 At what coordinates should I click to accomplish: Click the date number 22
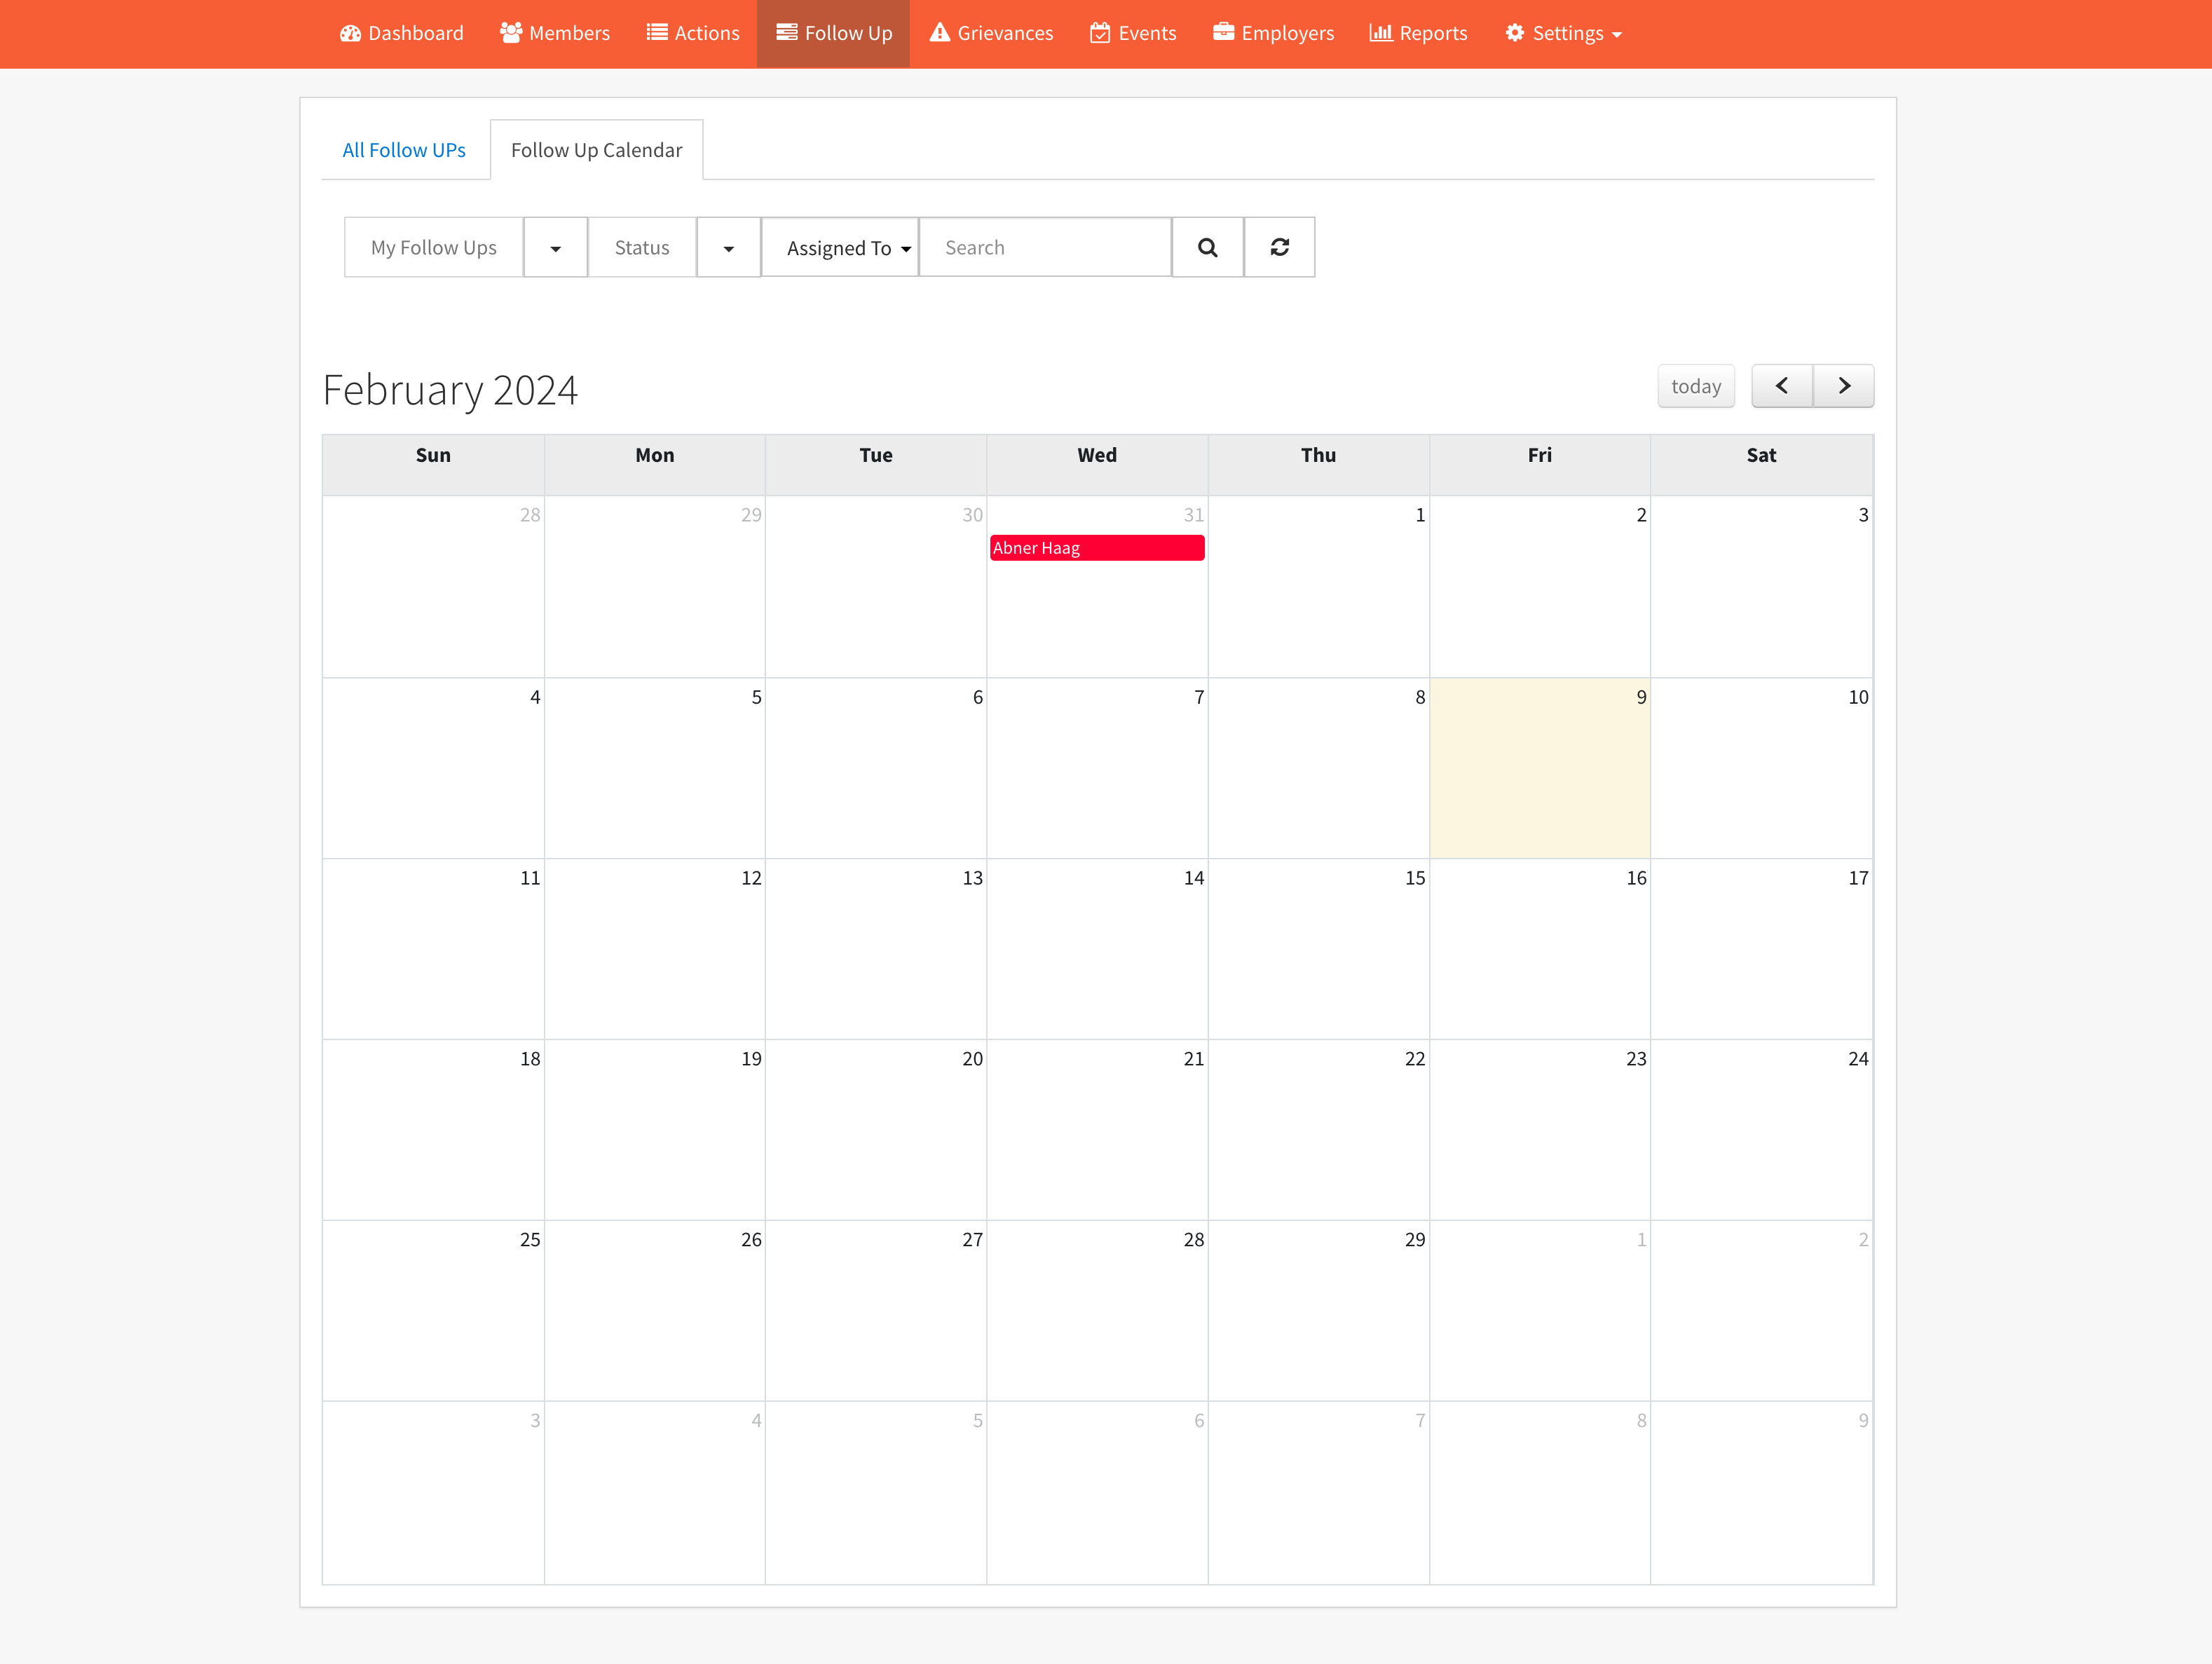[1415, 1059]
